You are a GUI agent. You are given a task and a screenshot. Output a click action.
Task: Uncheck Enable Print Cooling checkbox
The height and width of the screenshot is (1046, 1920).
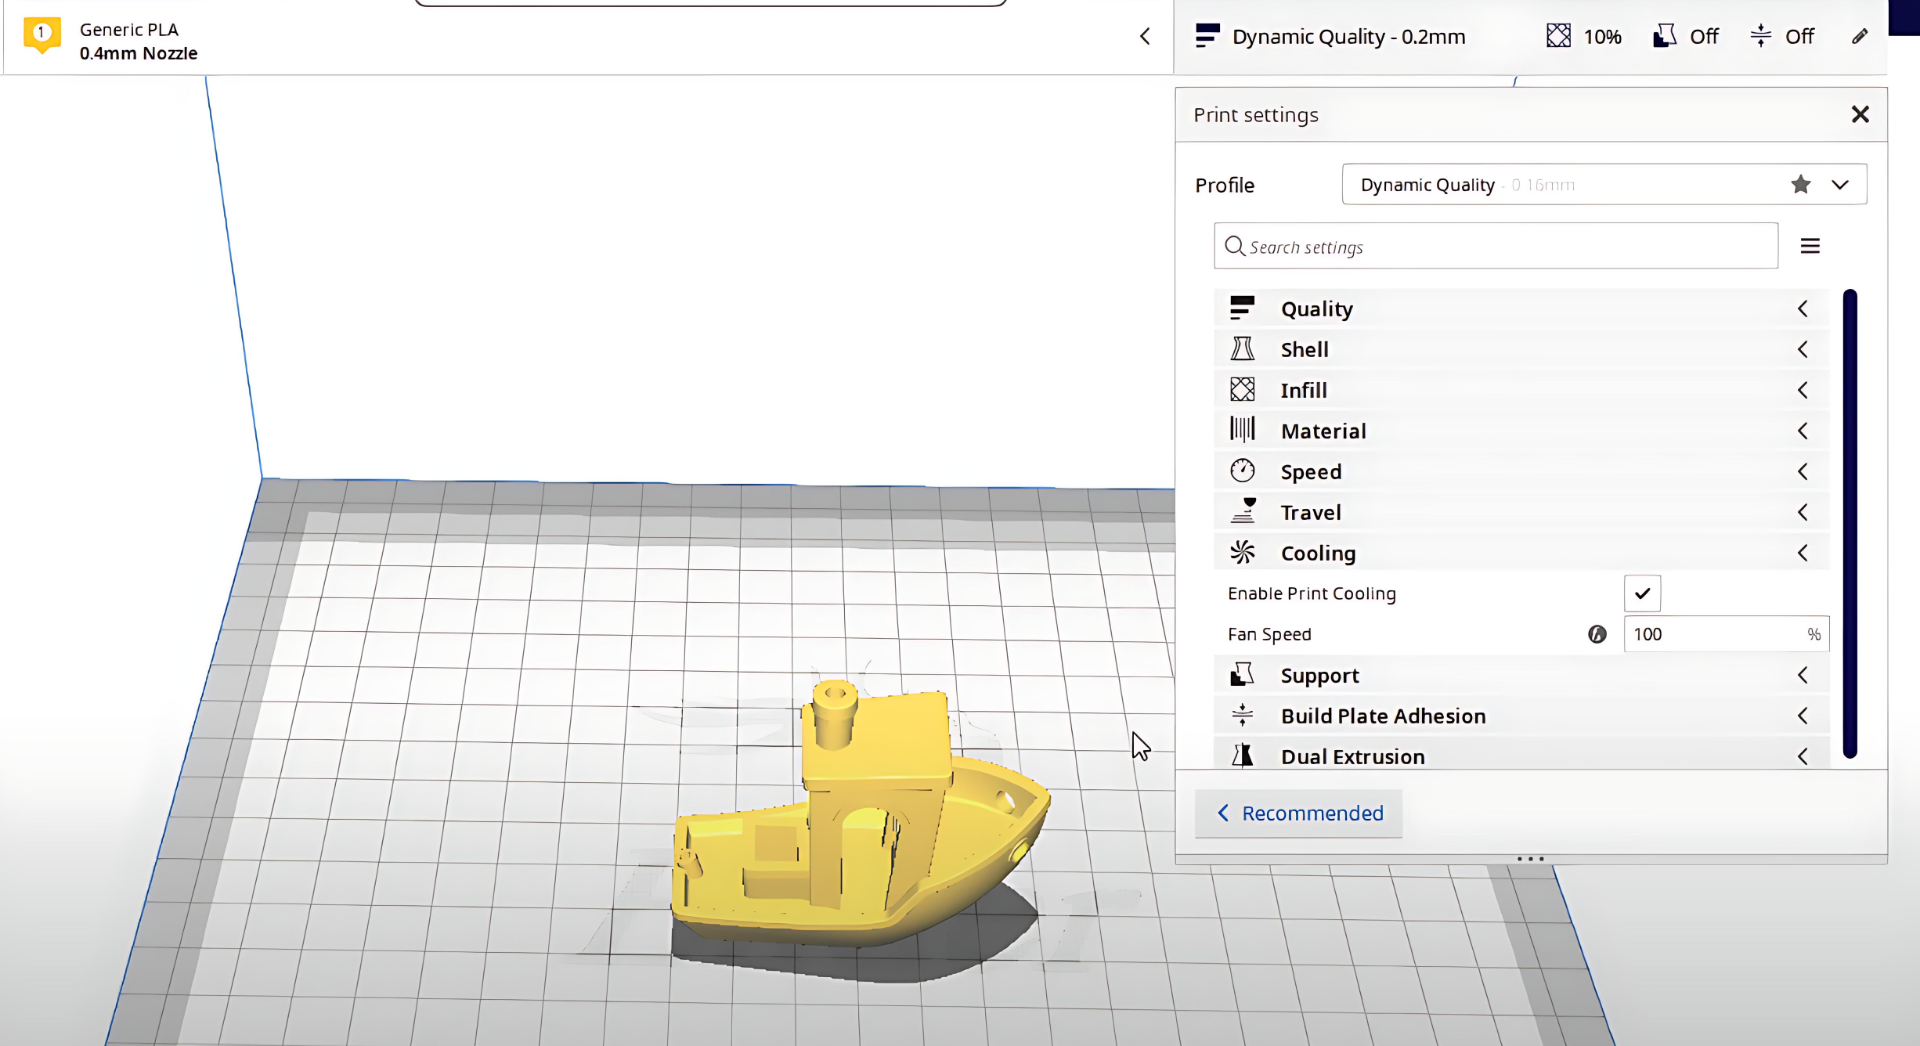1642,593
